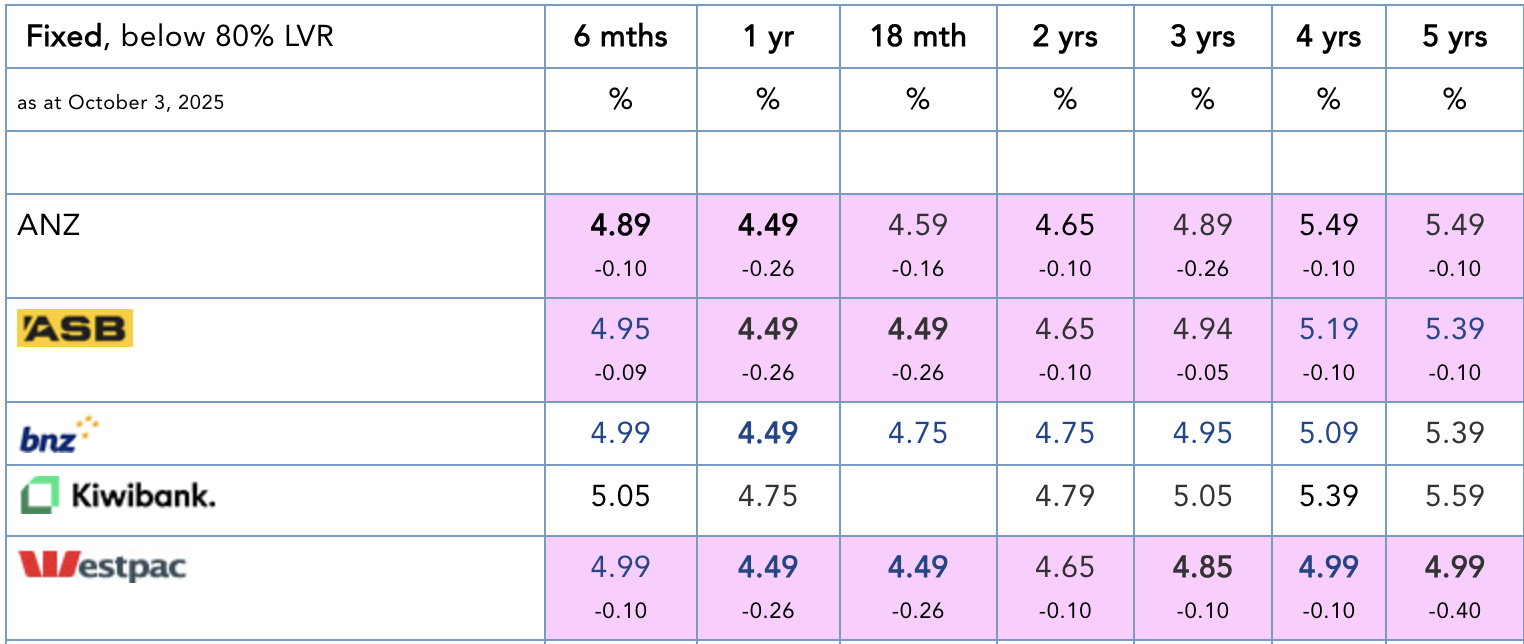Select ASB 5 year rate 5.39
Image resolution: width=1524 pixels, height=644 pixels.
(1455, 328)
